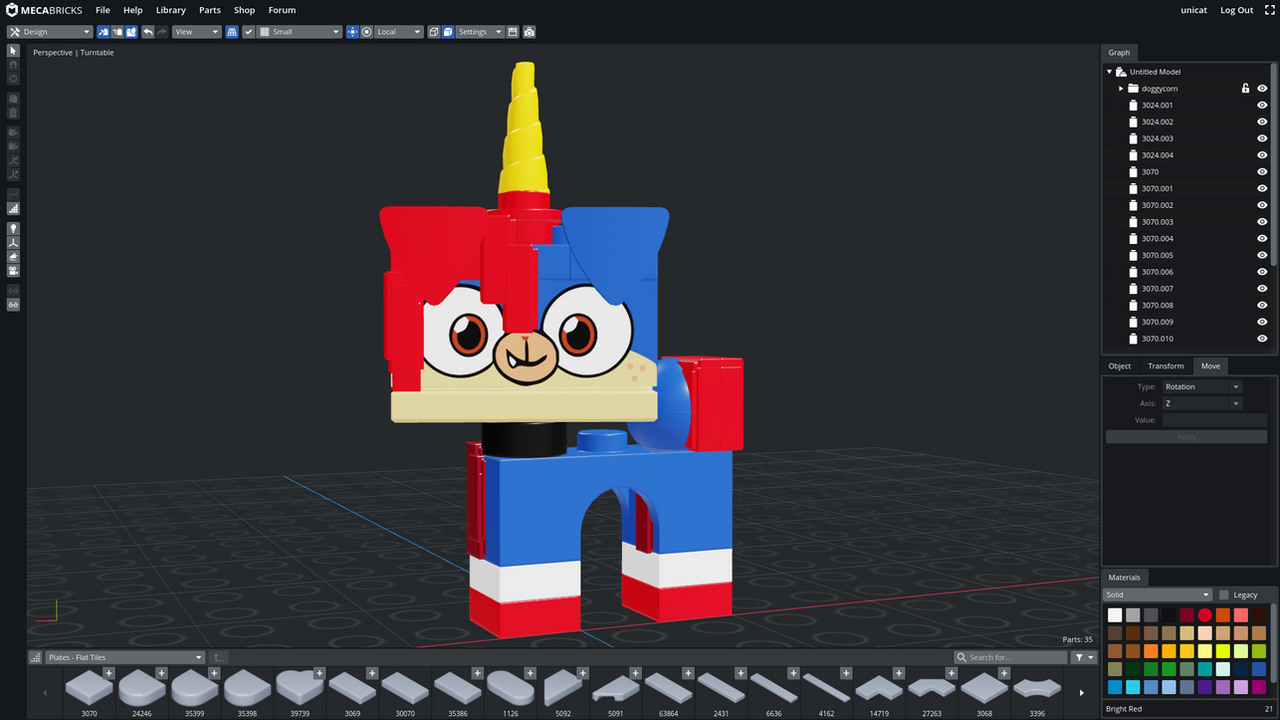Click the bar chart icon in left toolbar
The image size is (1280, 720).
click(x=14, y=209)
